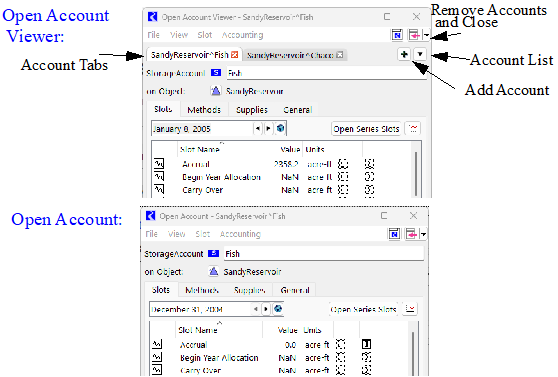Open File menu in Open Account window
The width and height of the screenshot is (558, 377).
[x=151, y=234]
